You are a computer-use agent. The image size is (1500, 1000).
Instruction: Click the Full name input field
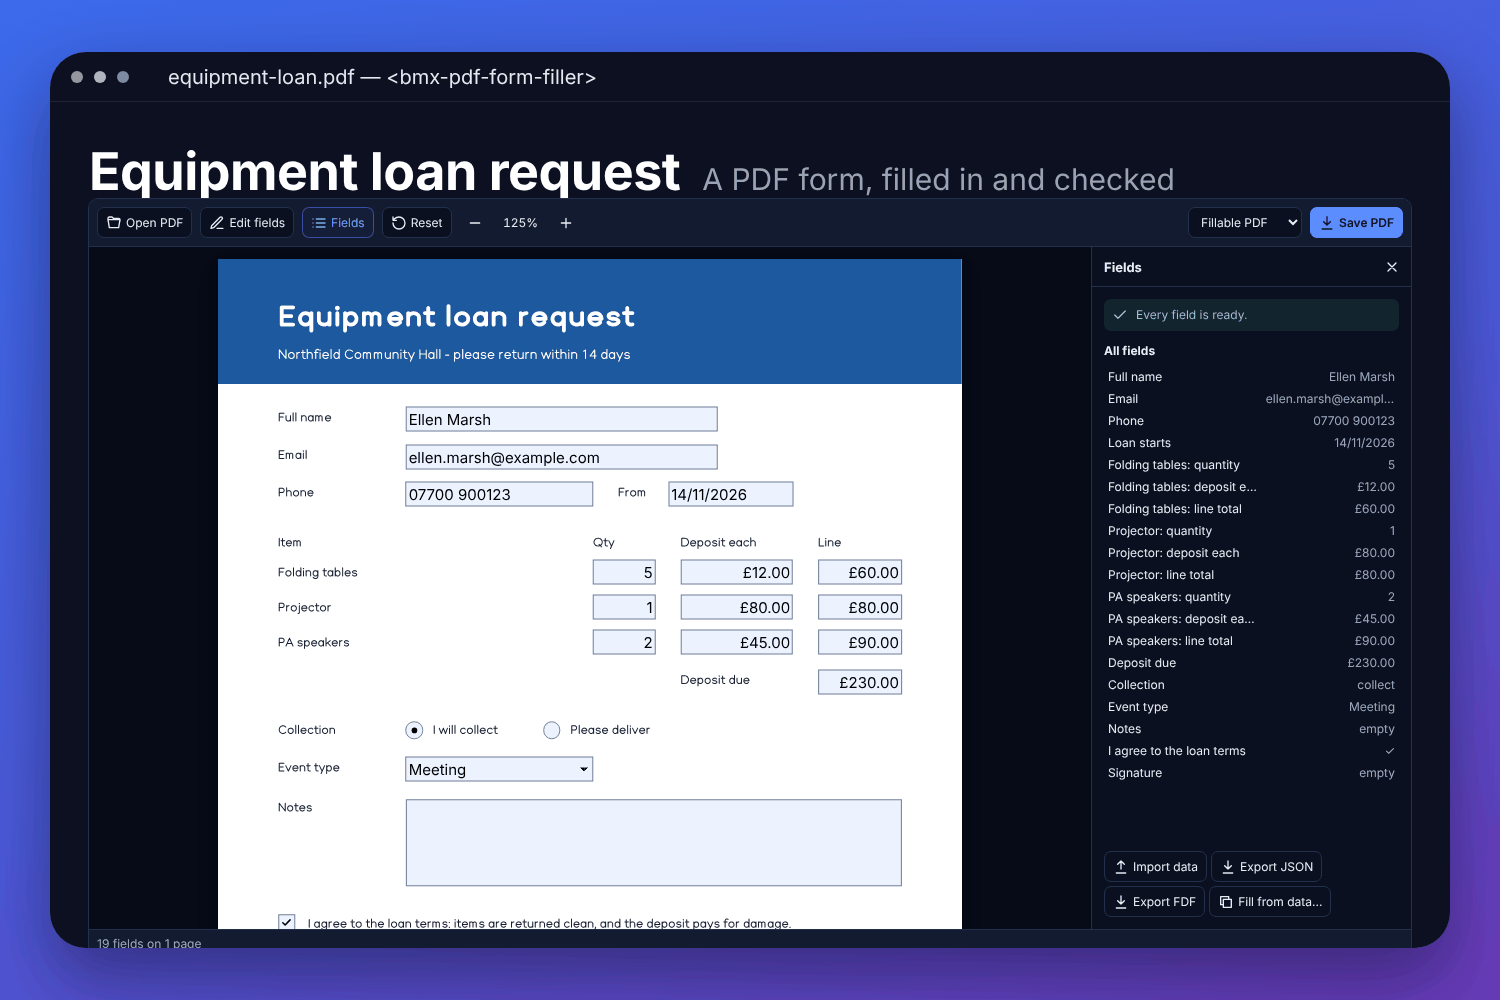561,419
